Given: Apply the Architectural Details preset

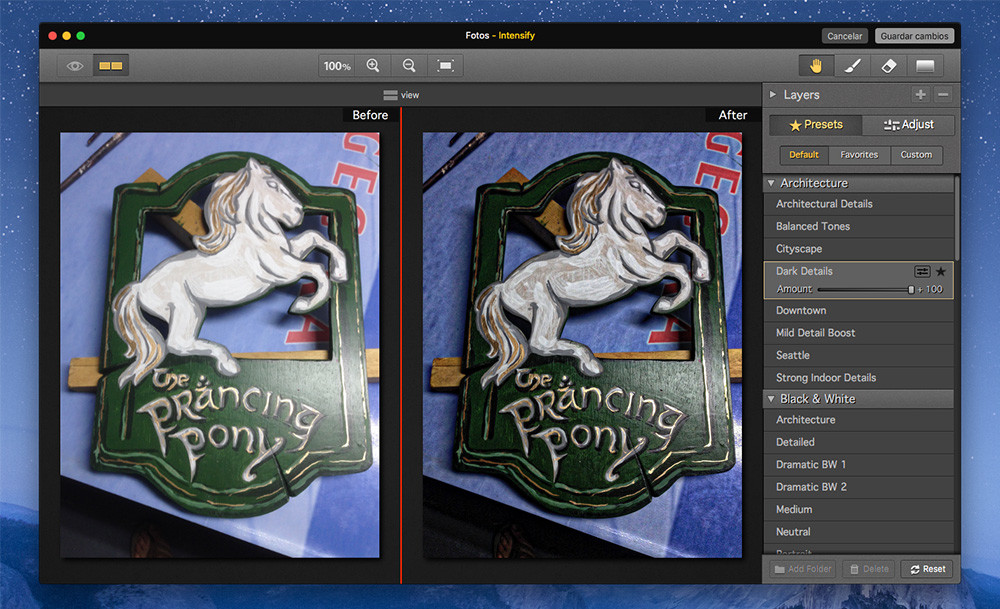Looking at the screenshot, I should coord(858,204).
